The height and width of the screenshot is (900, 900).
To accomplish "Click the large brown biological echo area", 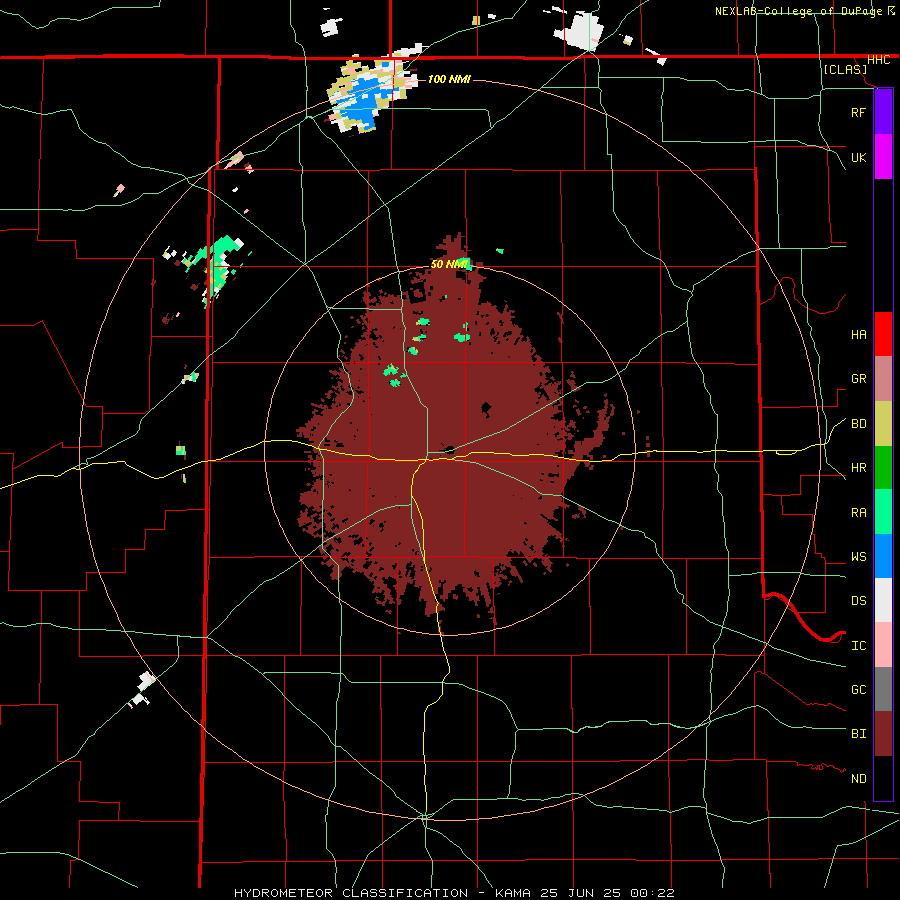I will tap(453, 436).
